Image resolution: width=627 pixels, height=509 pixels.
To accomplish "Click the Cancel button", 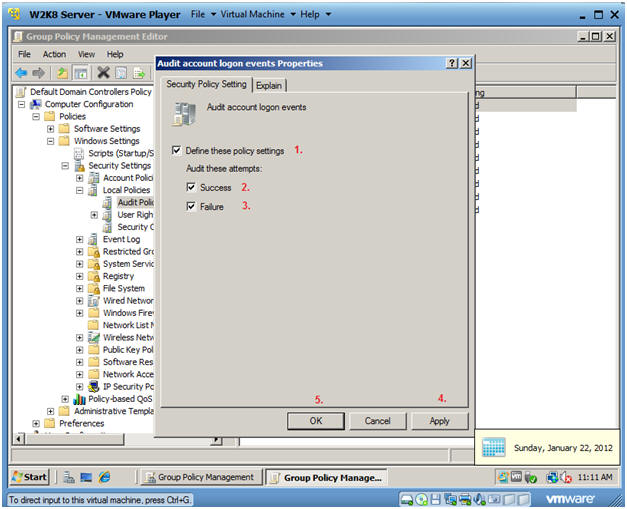I will pyautogui.click(x=377, y=421).
